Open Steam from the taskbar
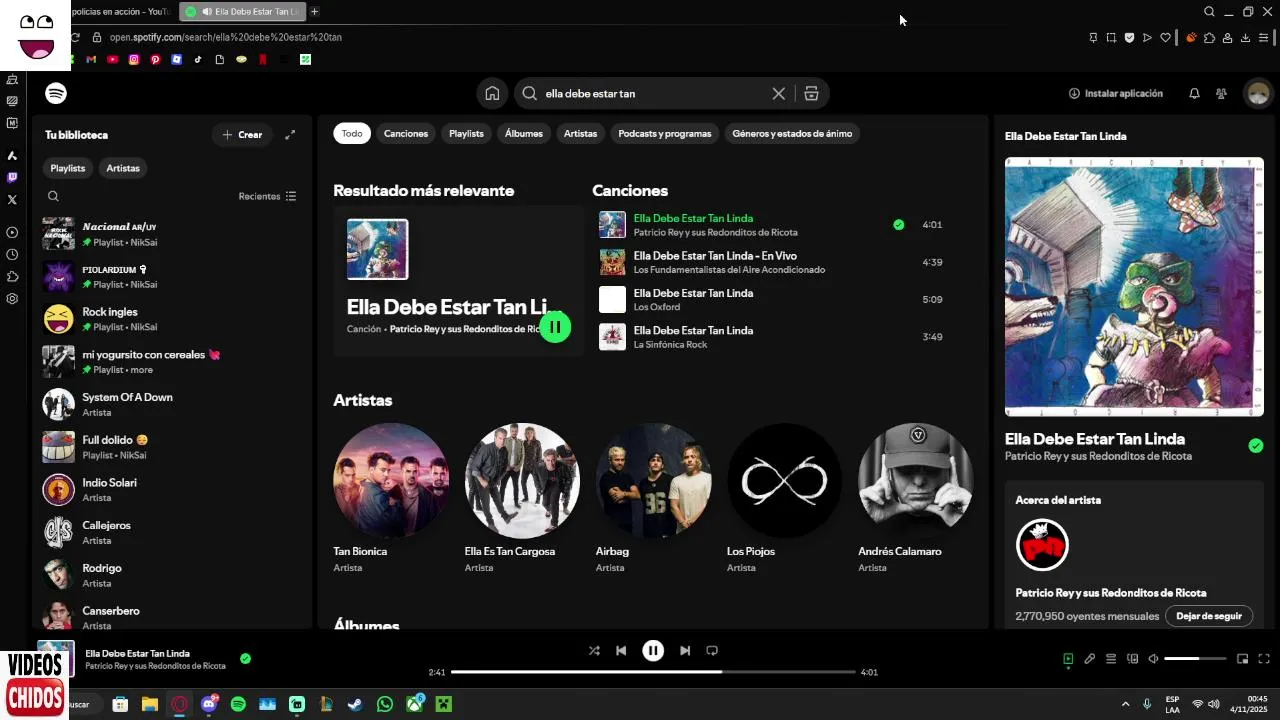The image size is (1280, 720). coord(355,704)
